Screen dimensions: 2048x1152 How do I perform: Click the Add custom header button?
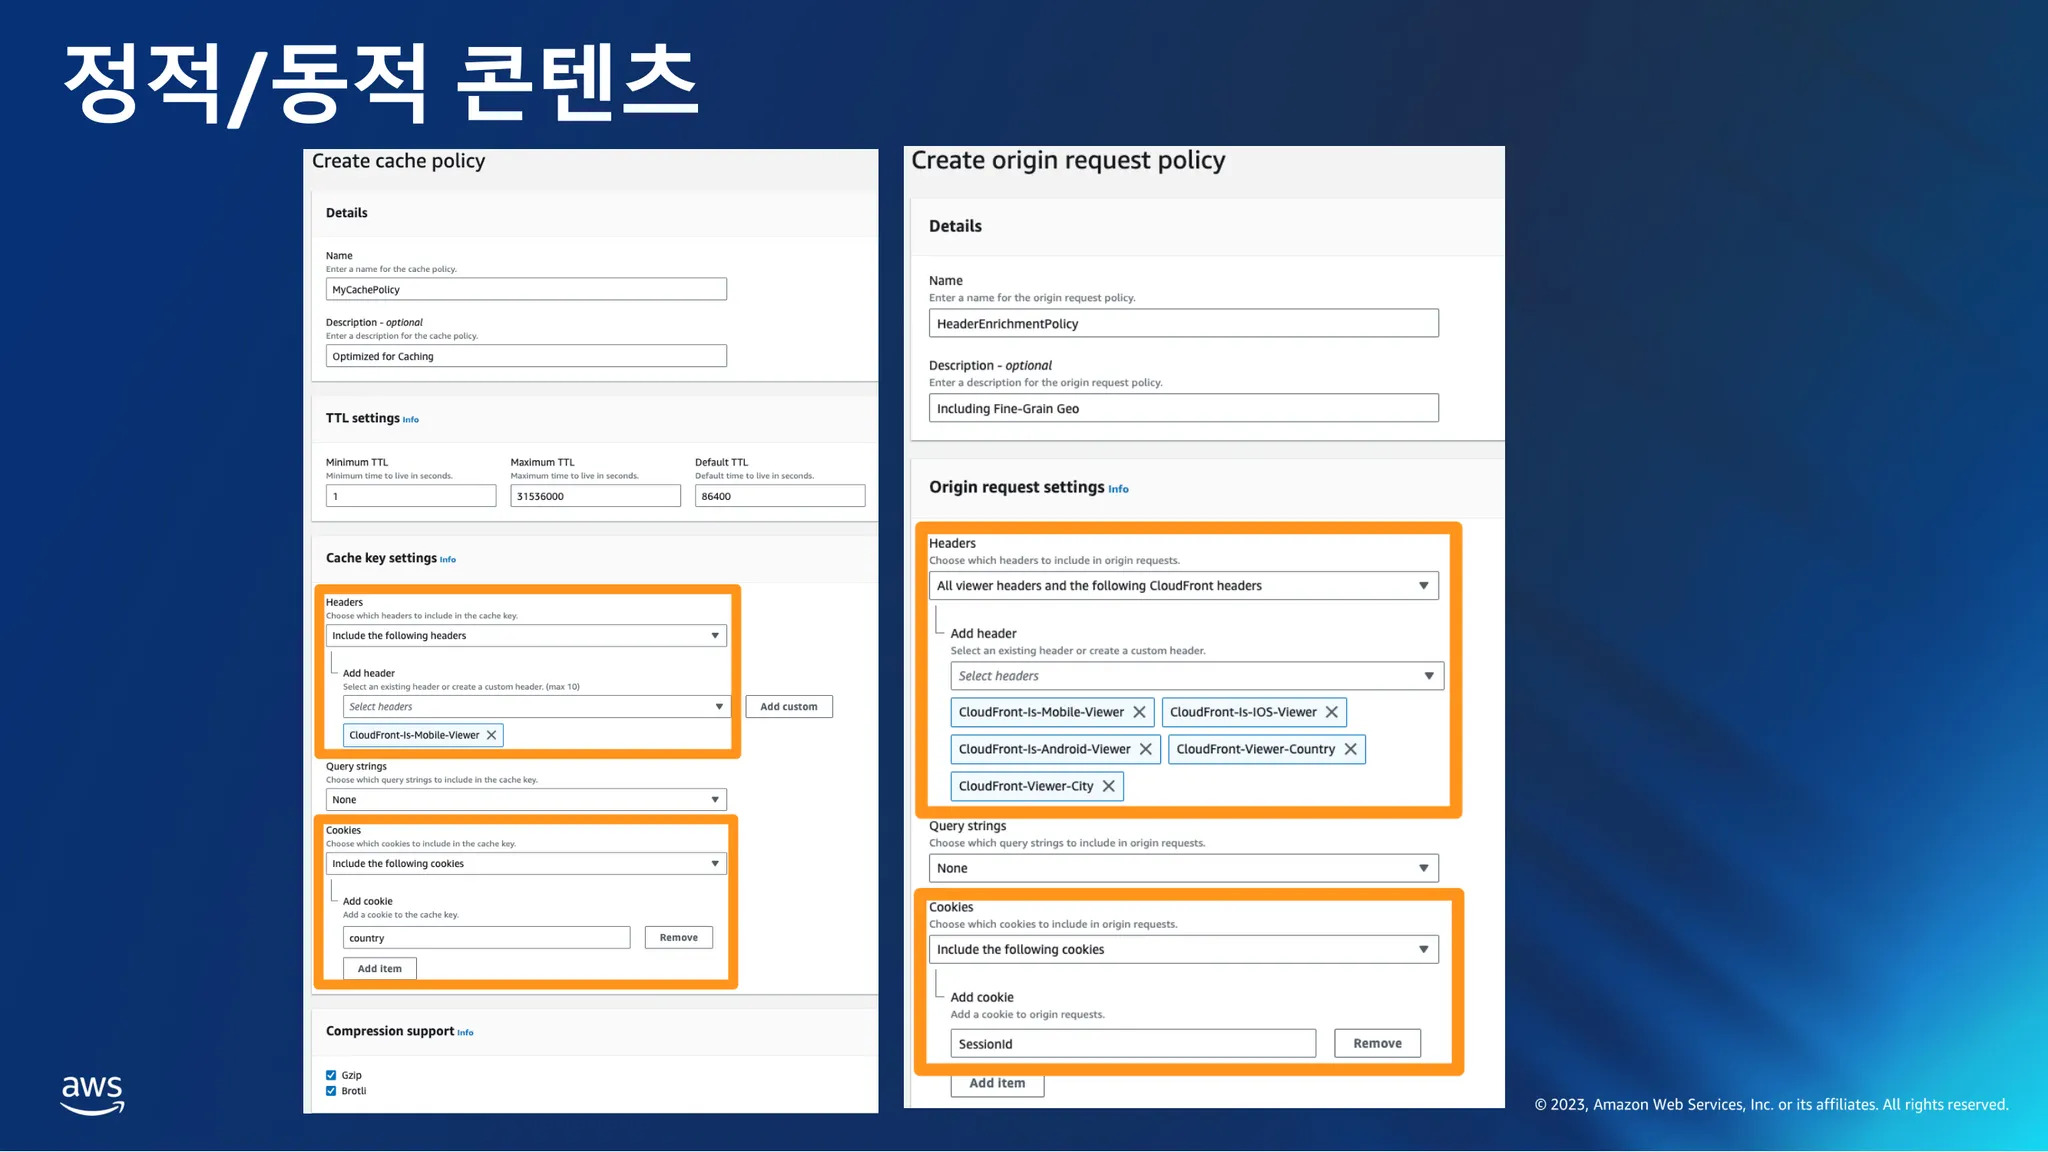point(788,707)
